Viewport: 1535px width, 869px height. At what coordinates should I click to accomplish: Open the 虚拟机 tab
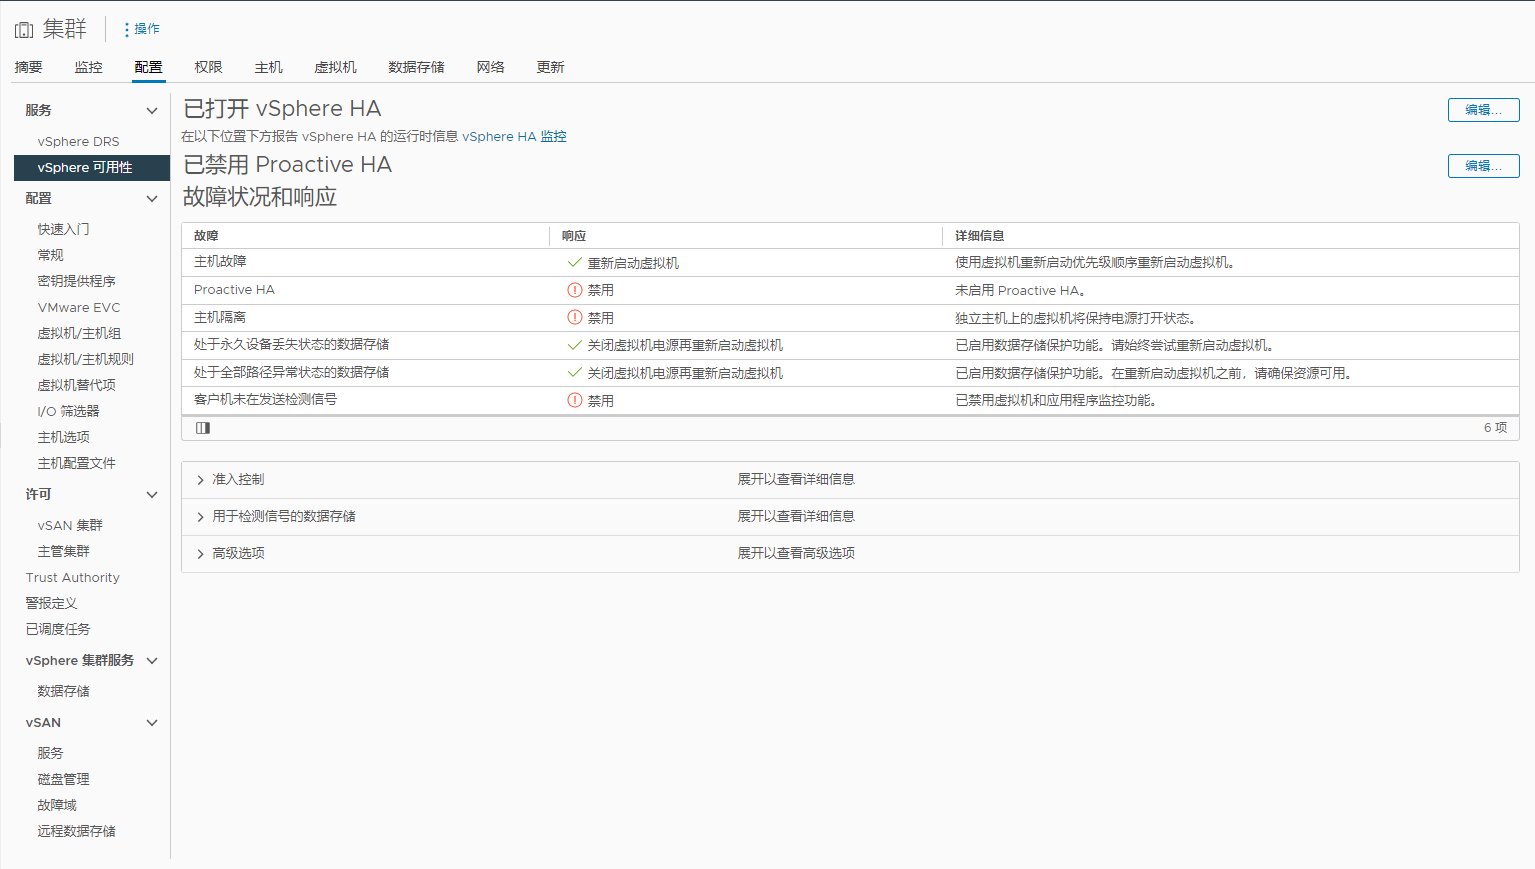point(335,67)
